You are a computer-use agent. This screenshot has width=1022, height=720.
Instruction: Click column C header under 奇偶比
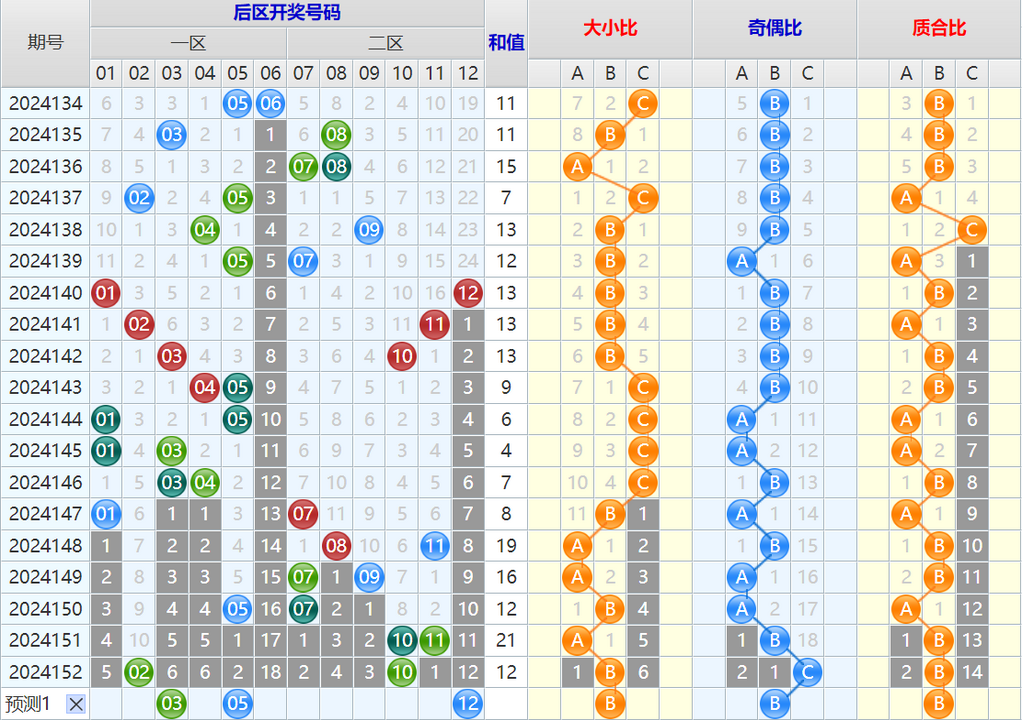(808, 74)
